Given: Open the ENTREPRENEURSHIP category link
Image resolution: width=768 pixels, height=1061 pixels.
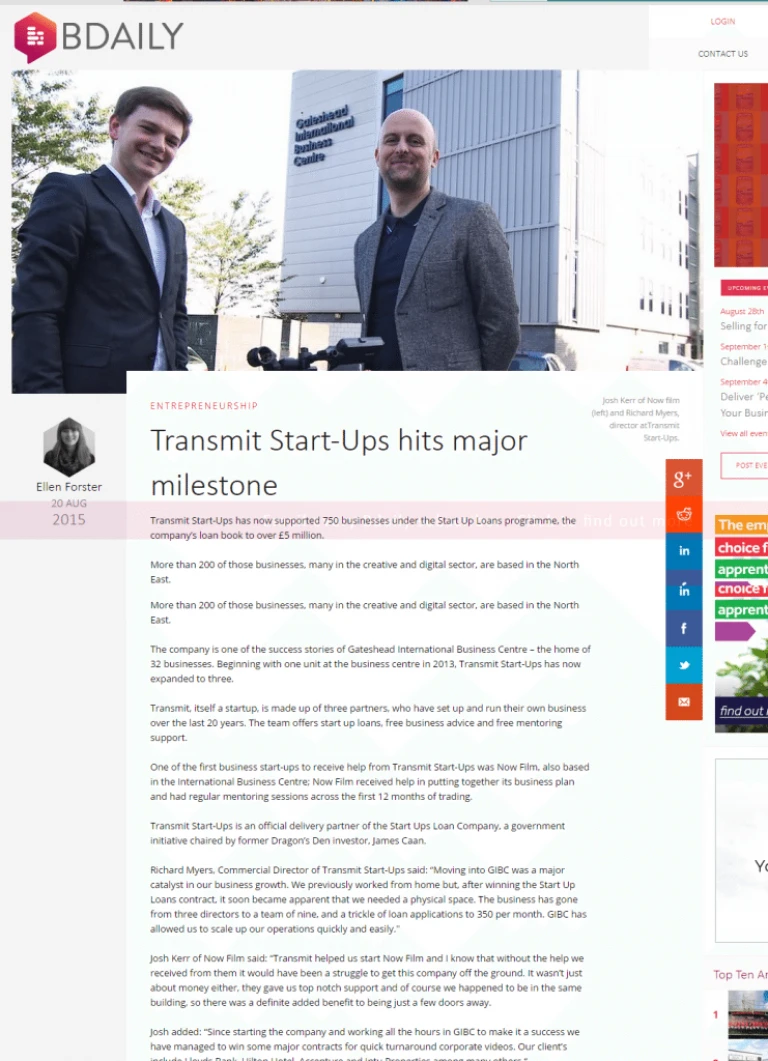Looking at the screenshot, I should (204, 406).
